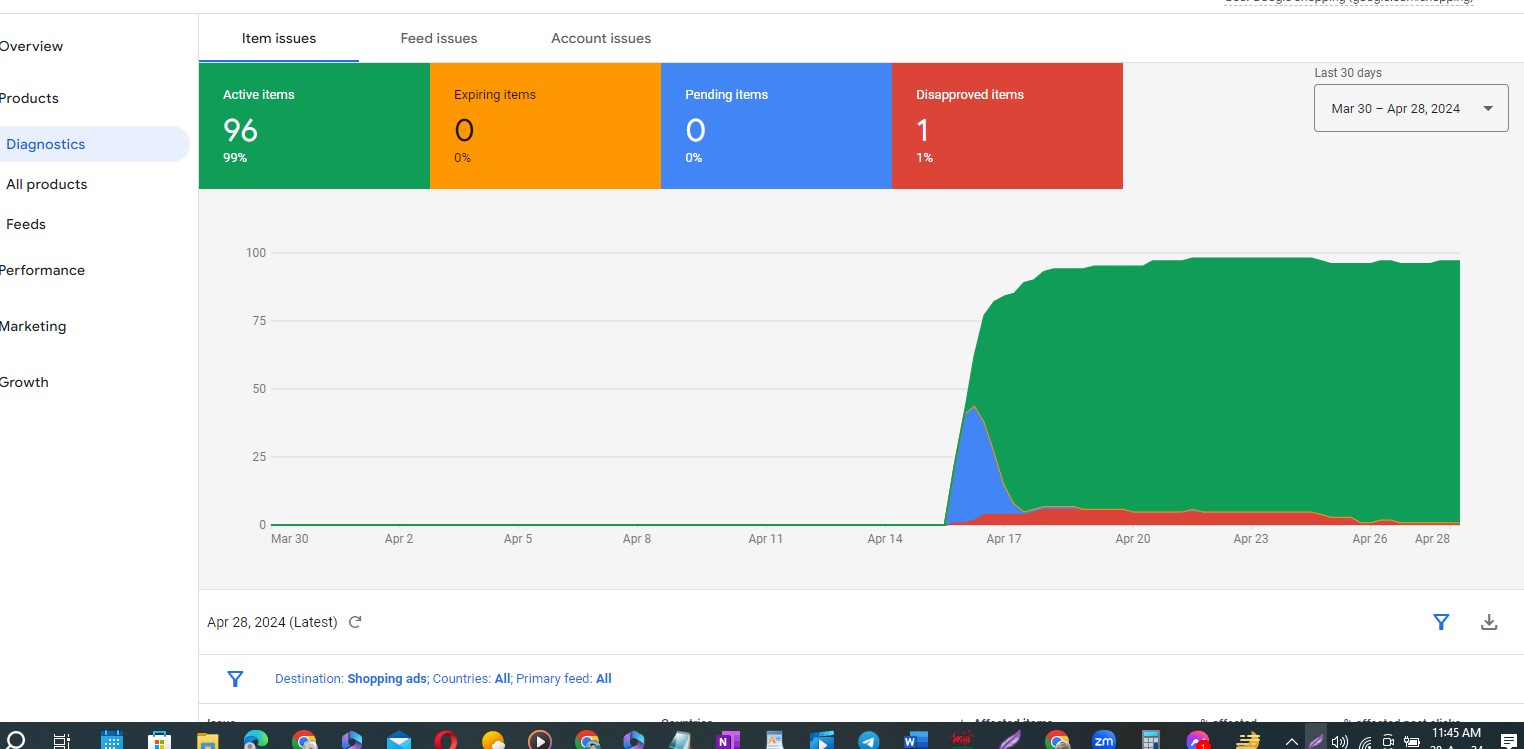Go to Feeds in the sidebar
The height and width of the screenshot is (749, 1524).
coord(26,224)
